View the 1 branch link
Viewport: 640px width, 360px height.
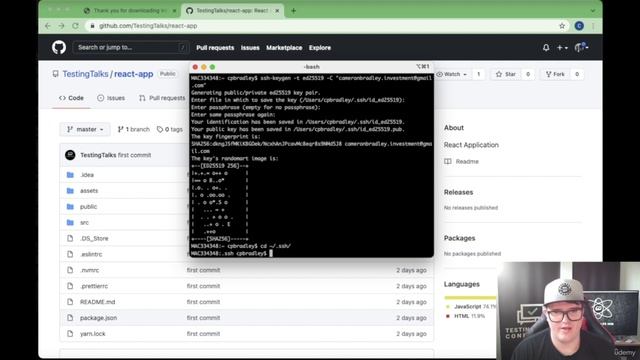(133, 129)
